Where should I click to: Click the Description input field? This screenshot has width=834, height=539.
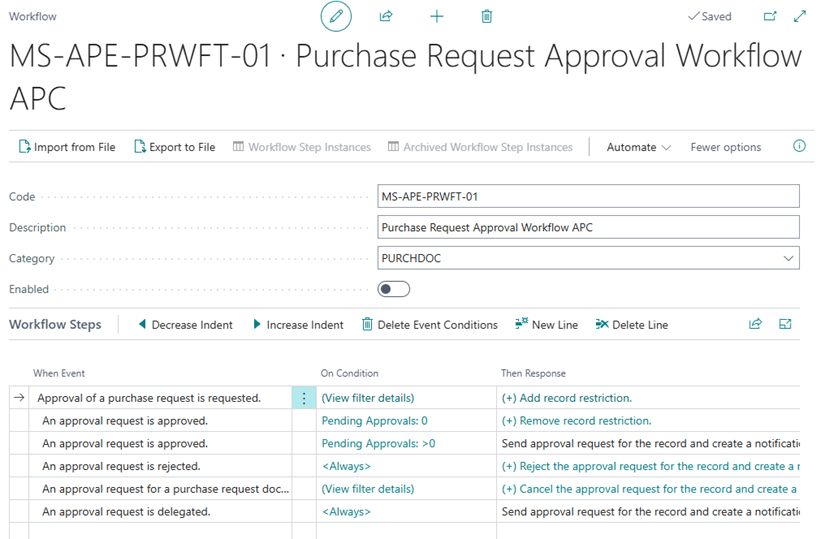pyautogui.click(x=588, y=227)
